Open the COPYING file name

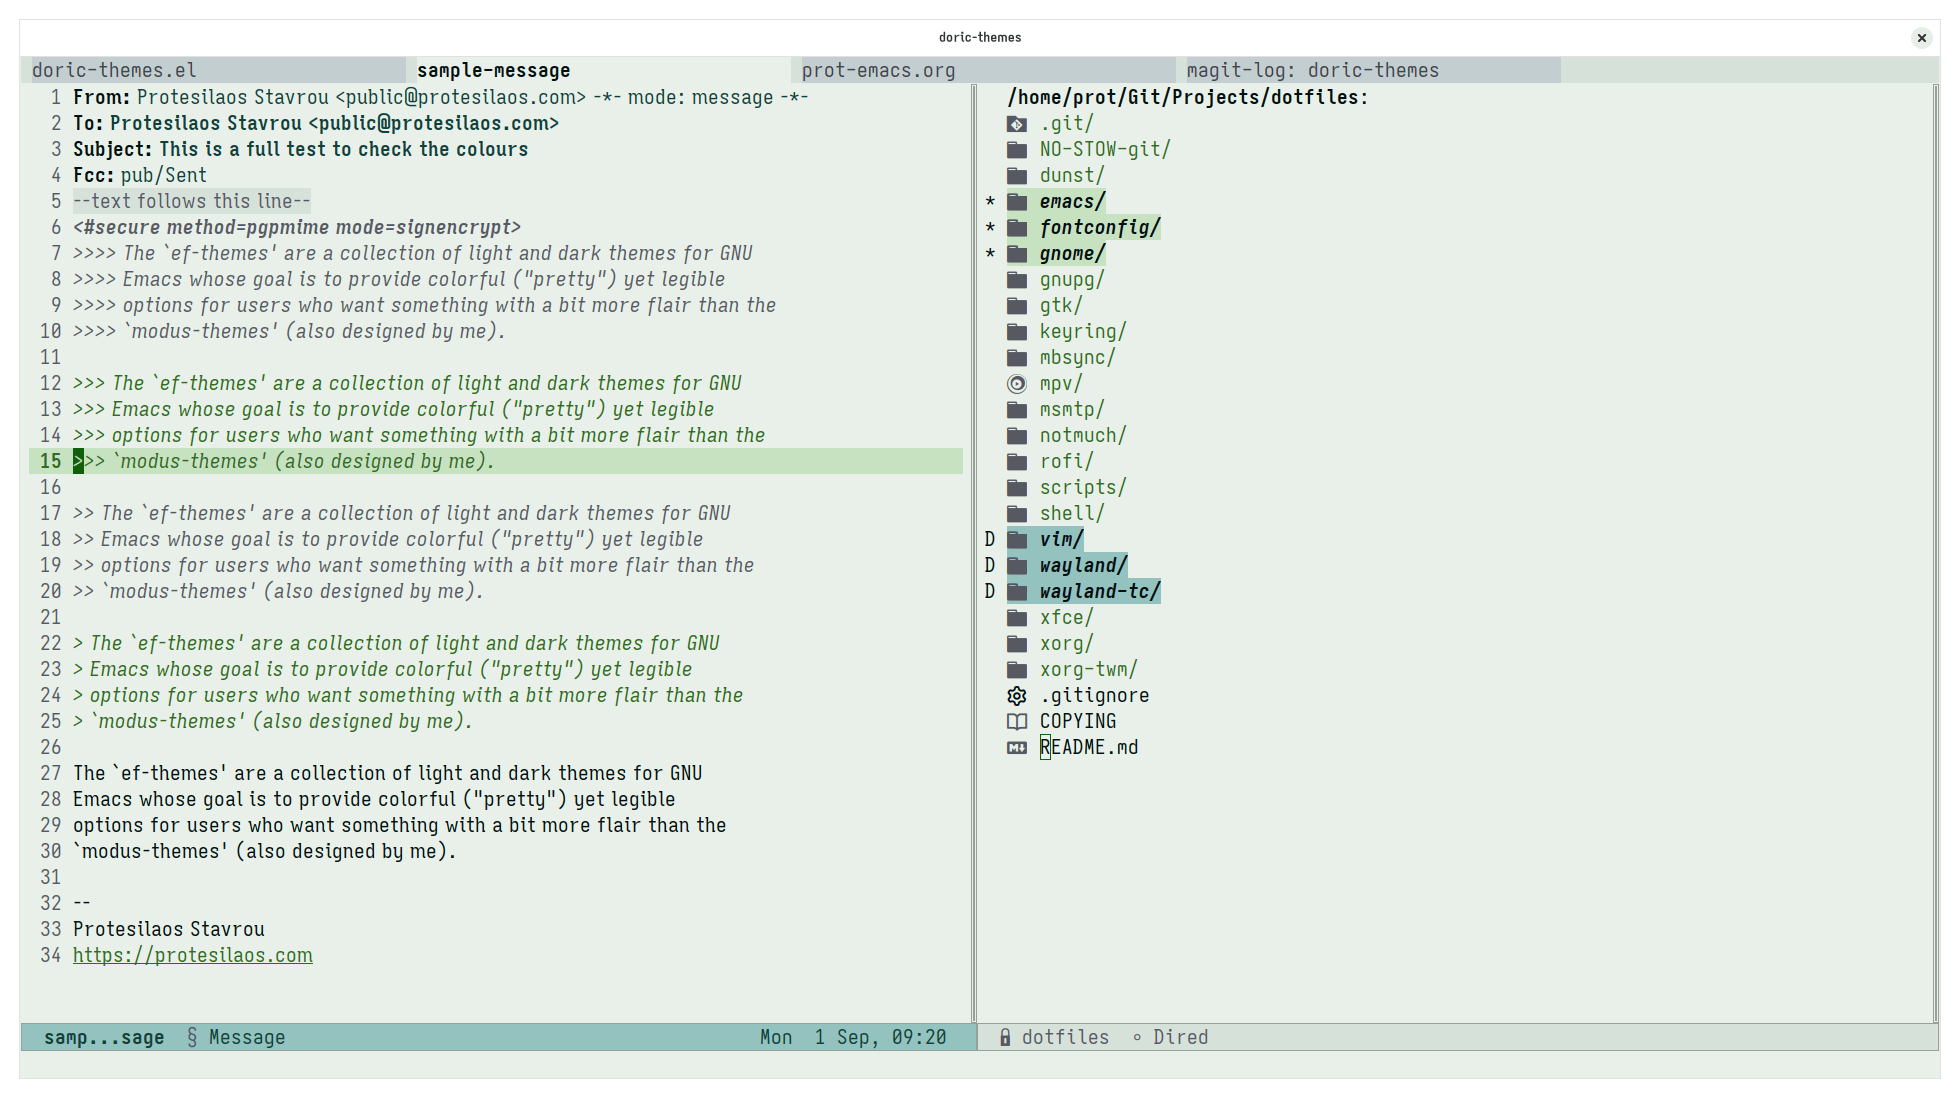click(x=1077, y=722)
